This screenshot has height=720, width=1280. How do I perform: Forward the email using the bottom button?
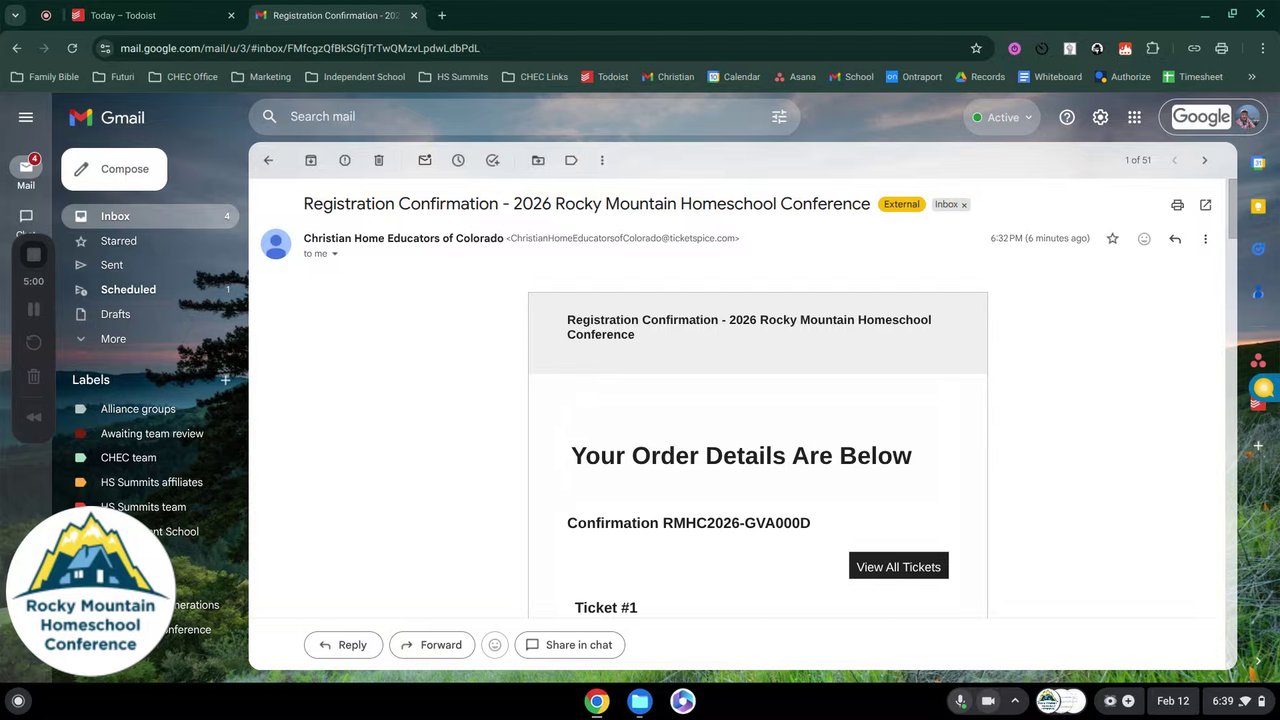coord(432,645)
